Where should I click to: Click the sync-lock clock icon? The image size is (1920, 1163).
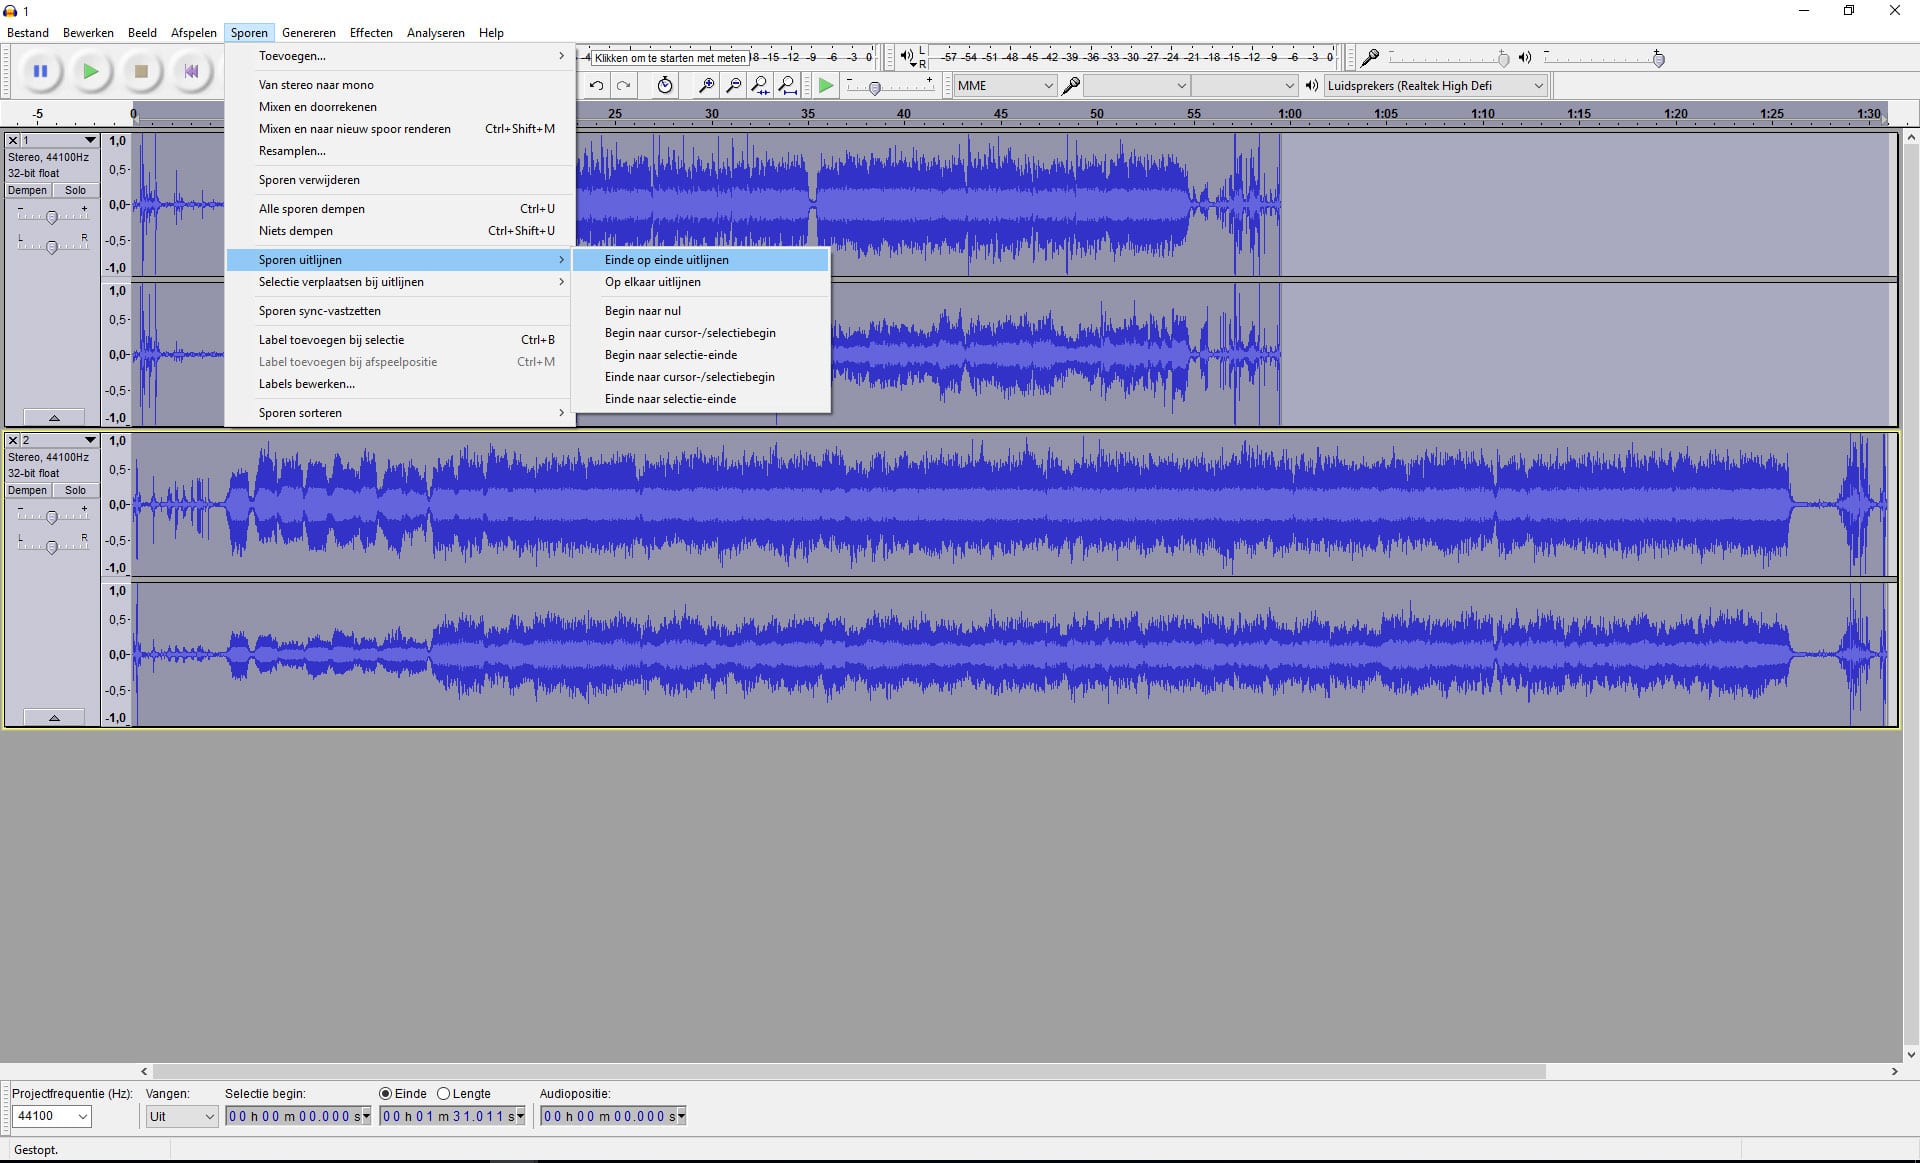[x=665, y=86]
